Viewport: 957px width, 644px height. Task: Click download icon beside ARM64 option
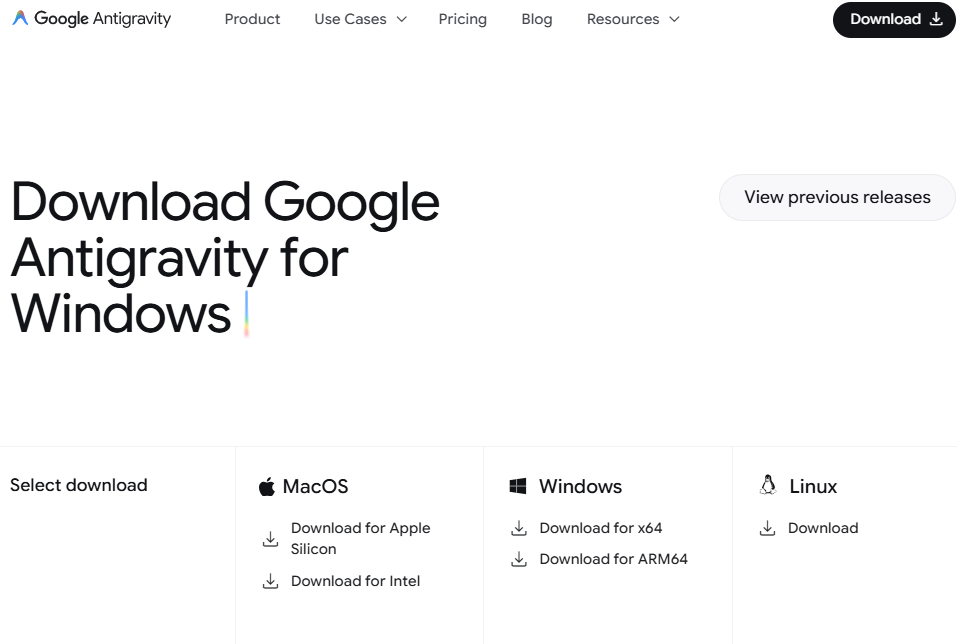[x=519, y=559]
